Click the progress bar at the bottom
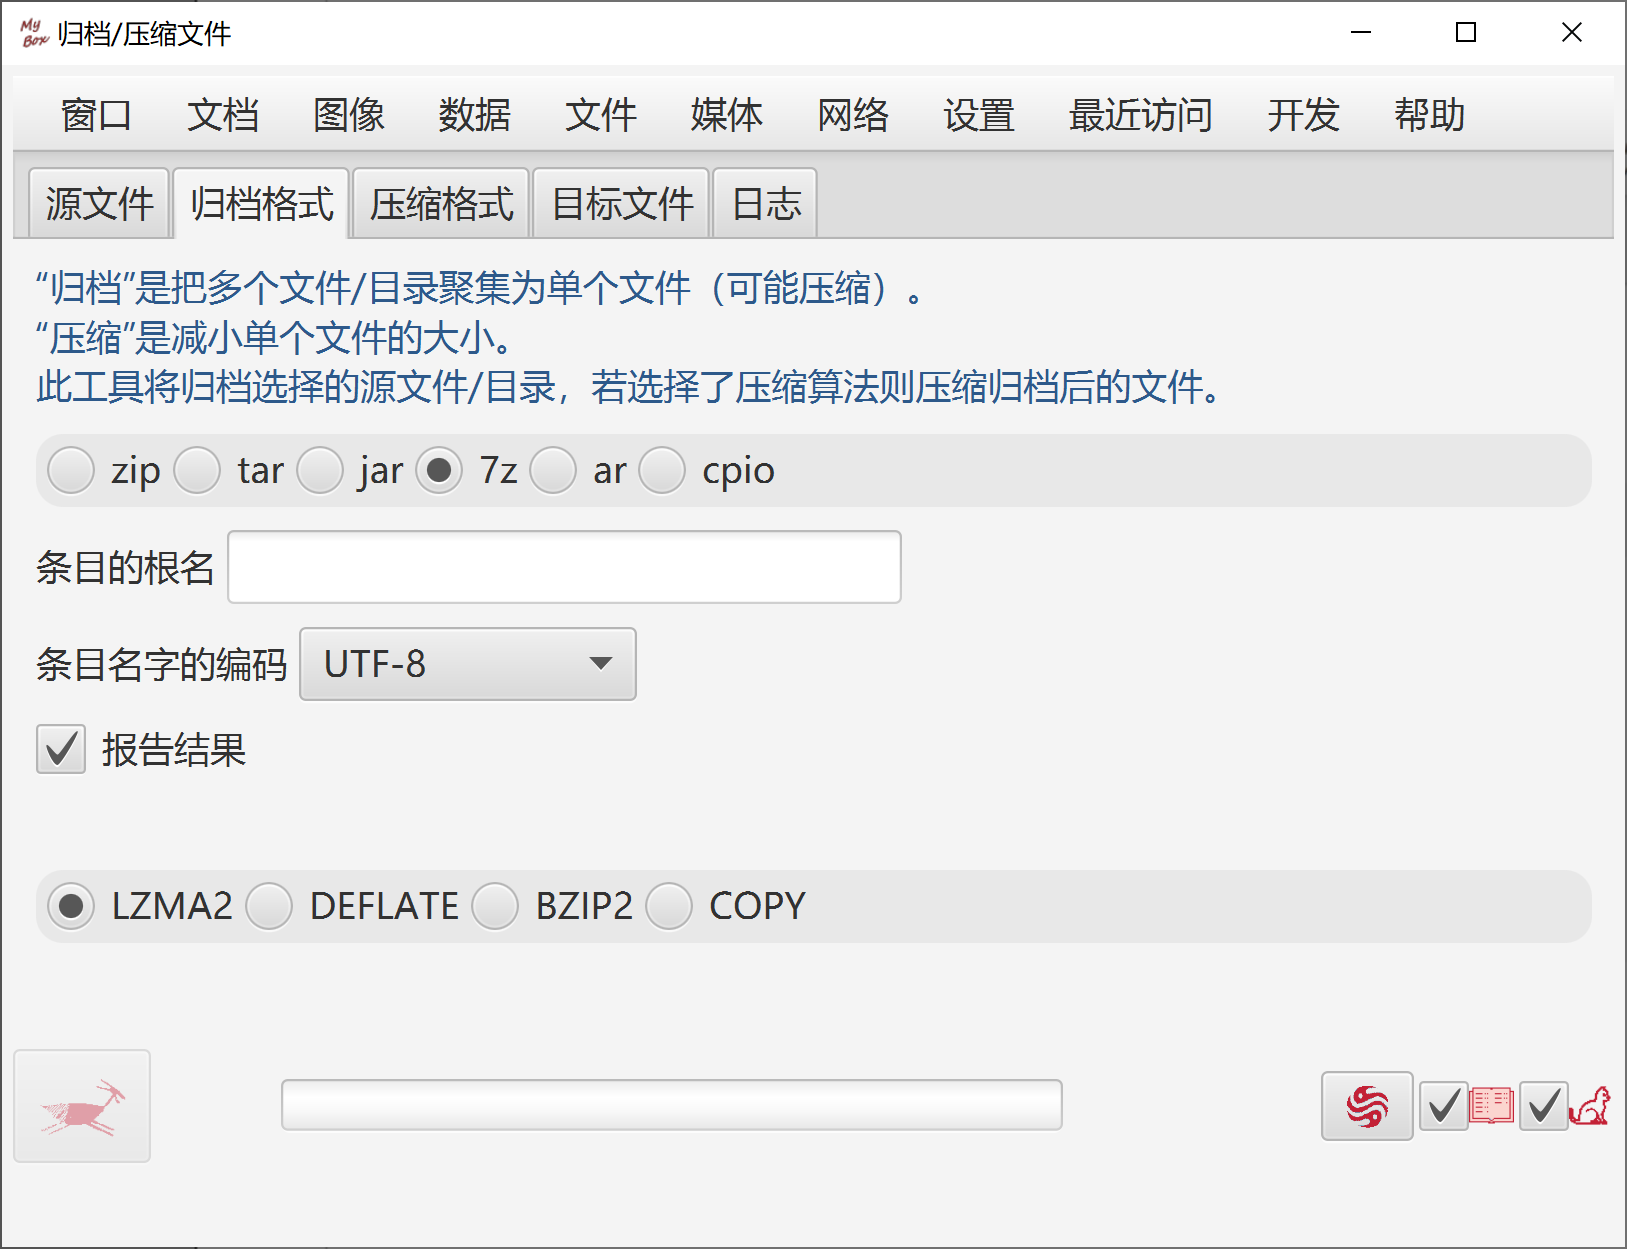 tap(671, 1105)
